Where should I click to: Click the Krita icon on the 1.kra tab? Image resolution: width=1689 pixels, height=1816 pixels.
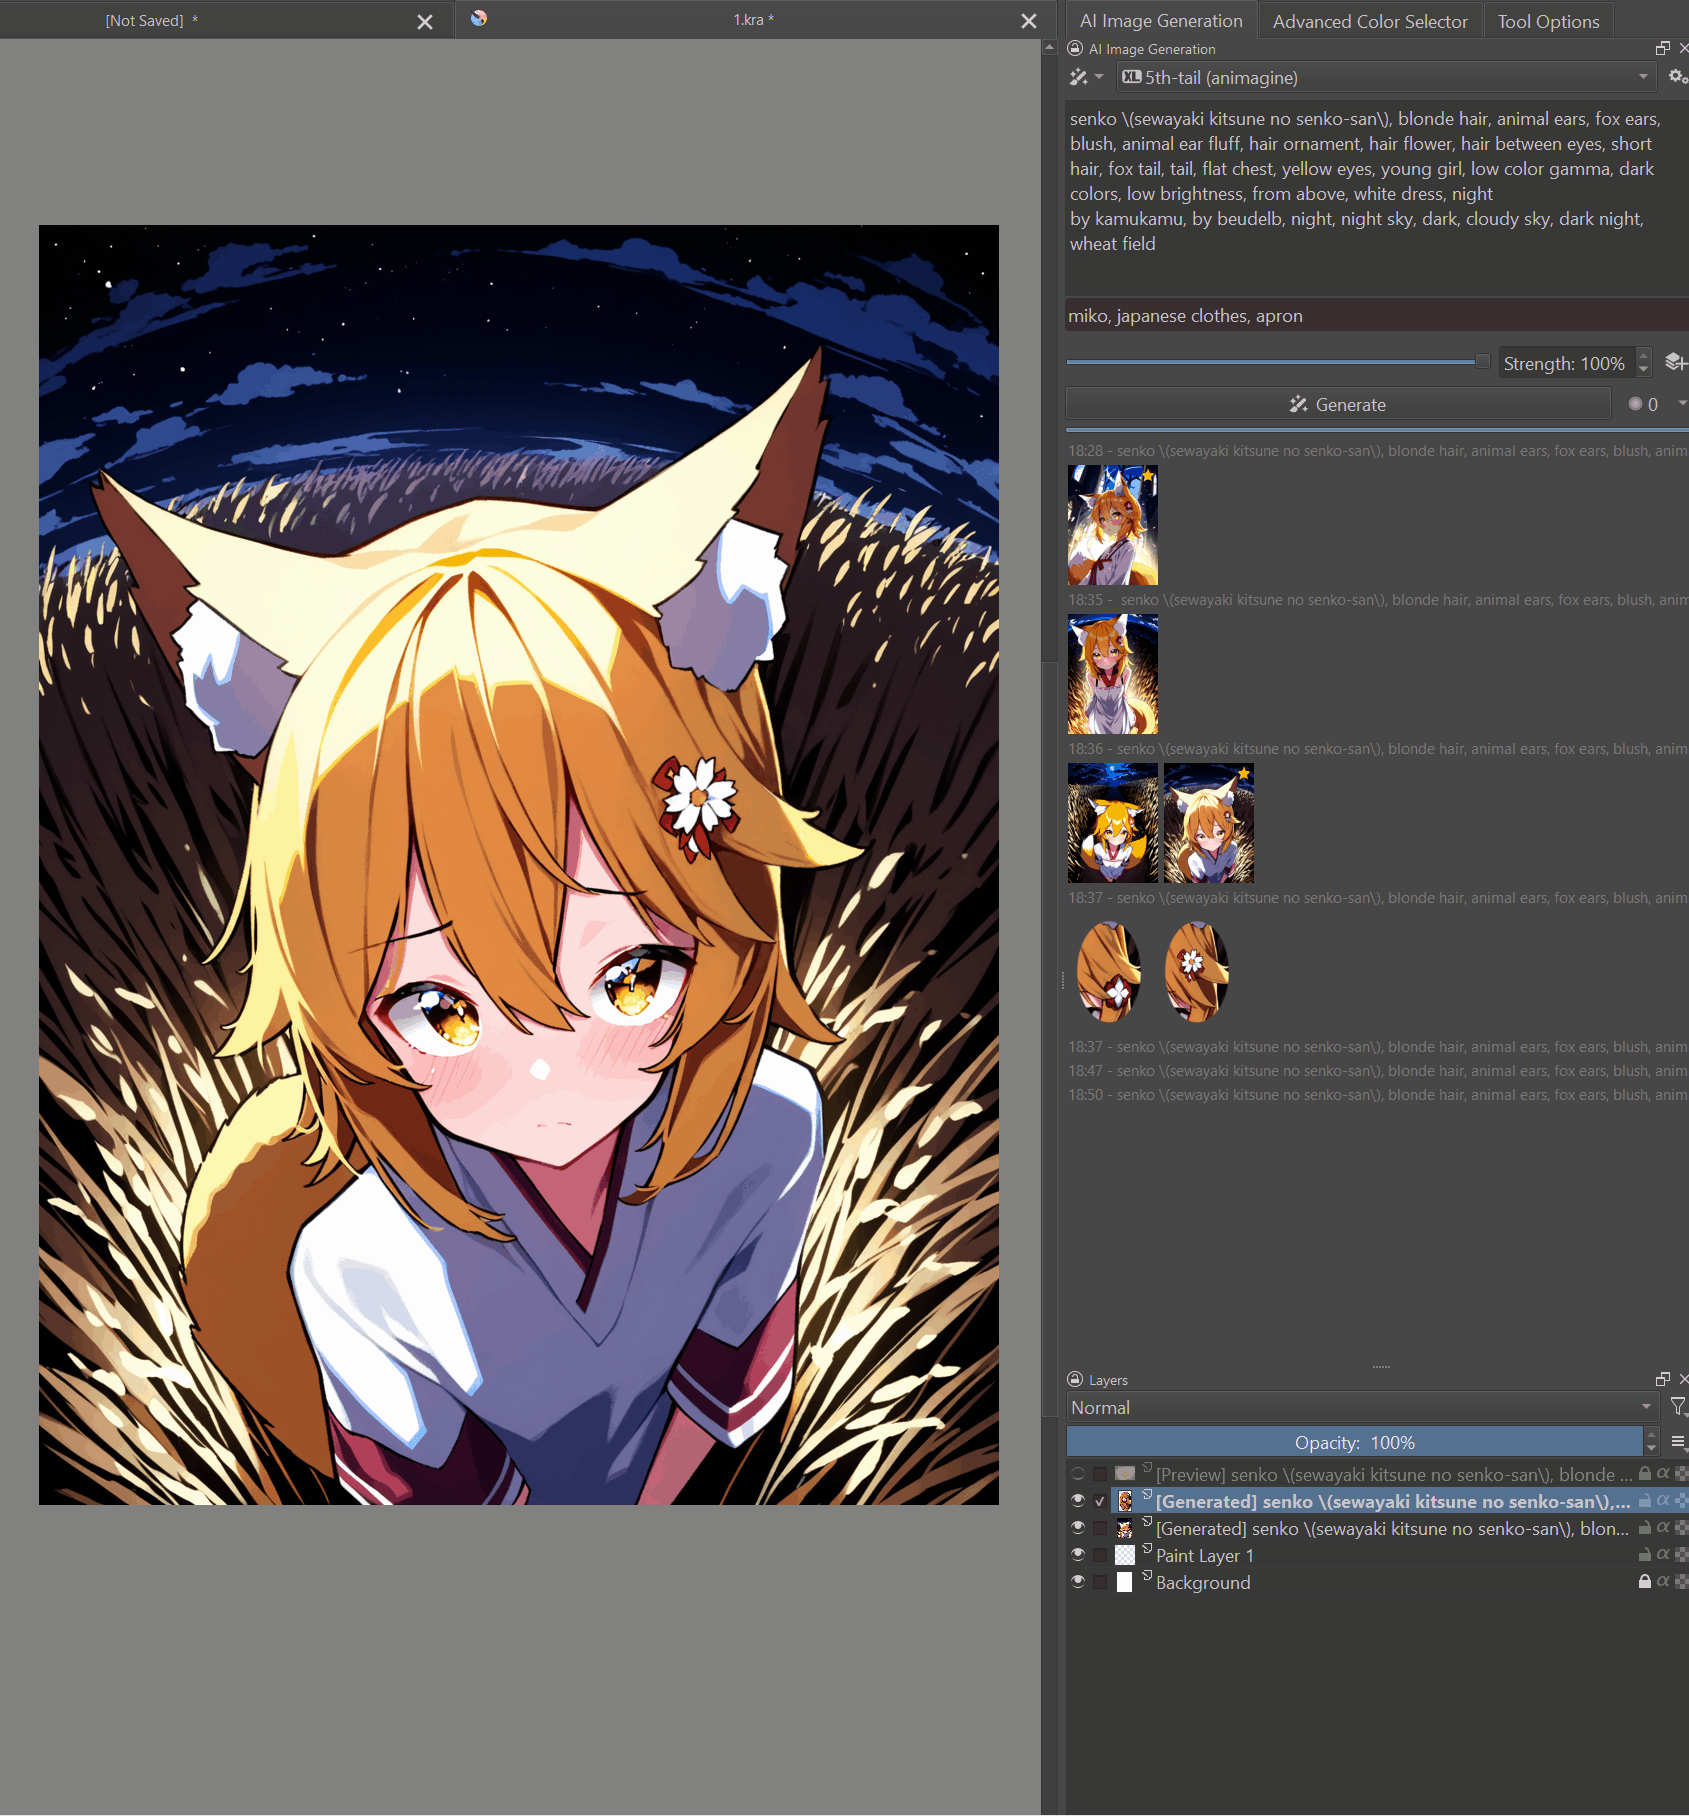[x=479, y=18]
